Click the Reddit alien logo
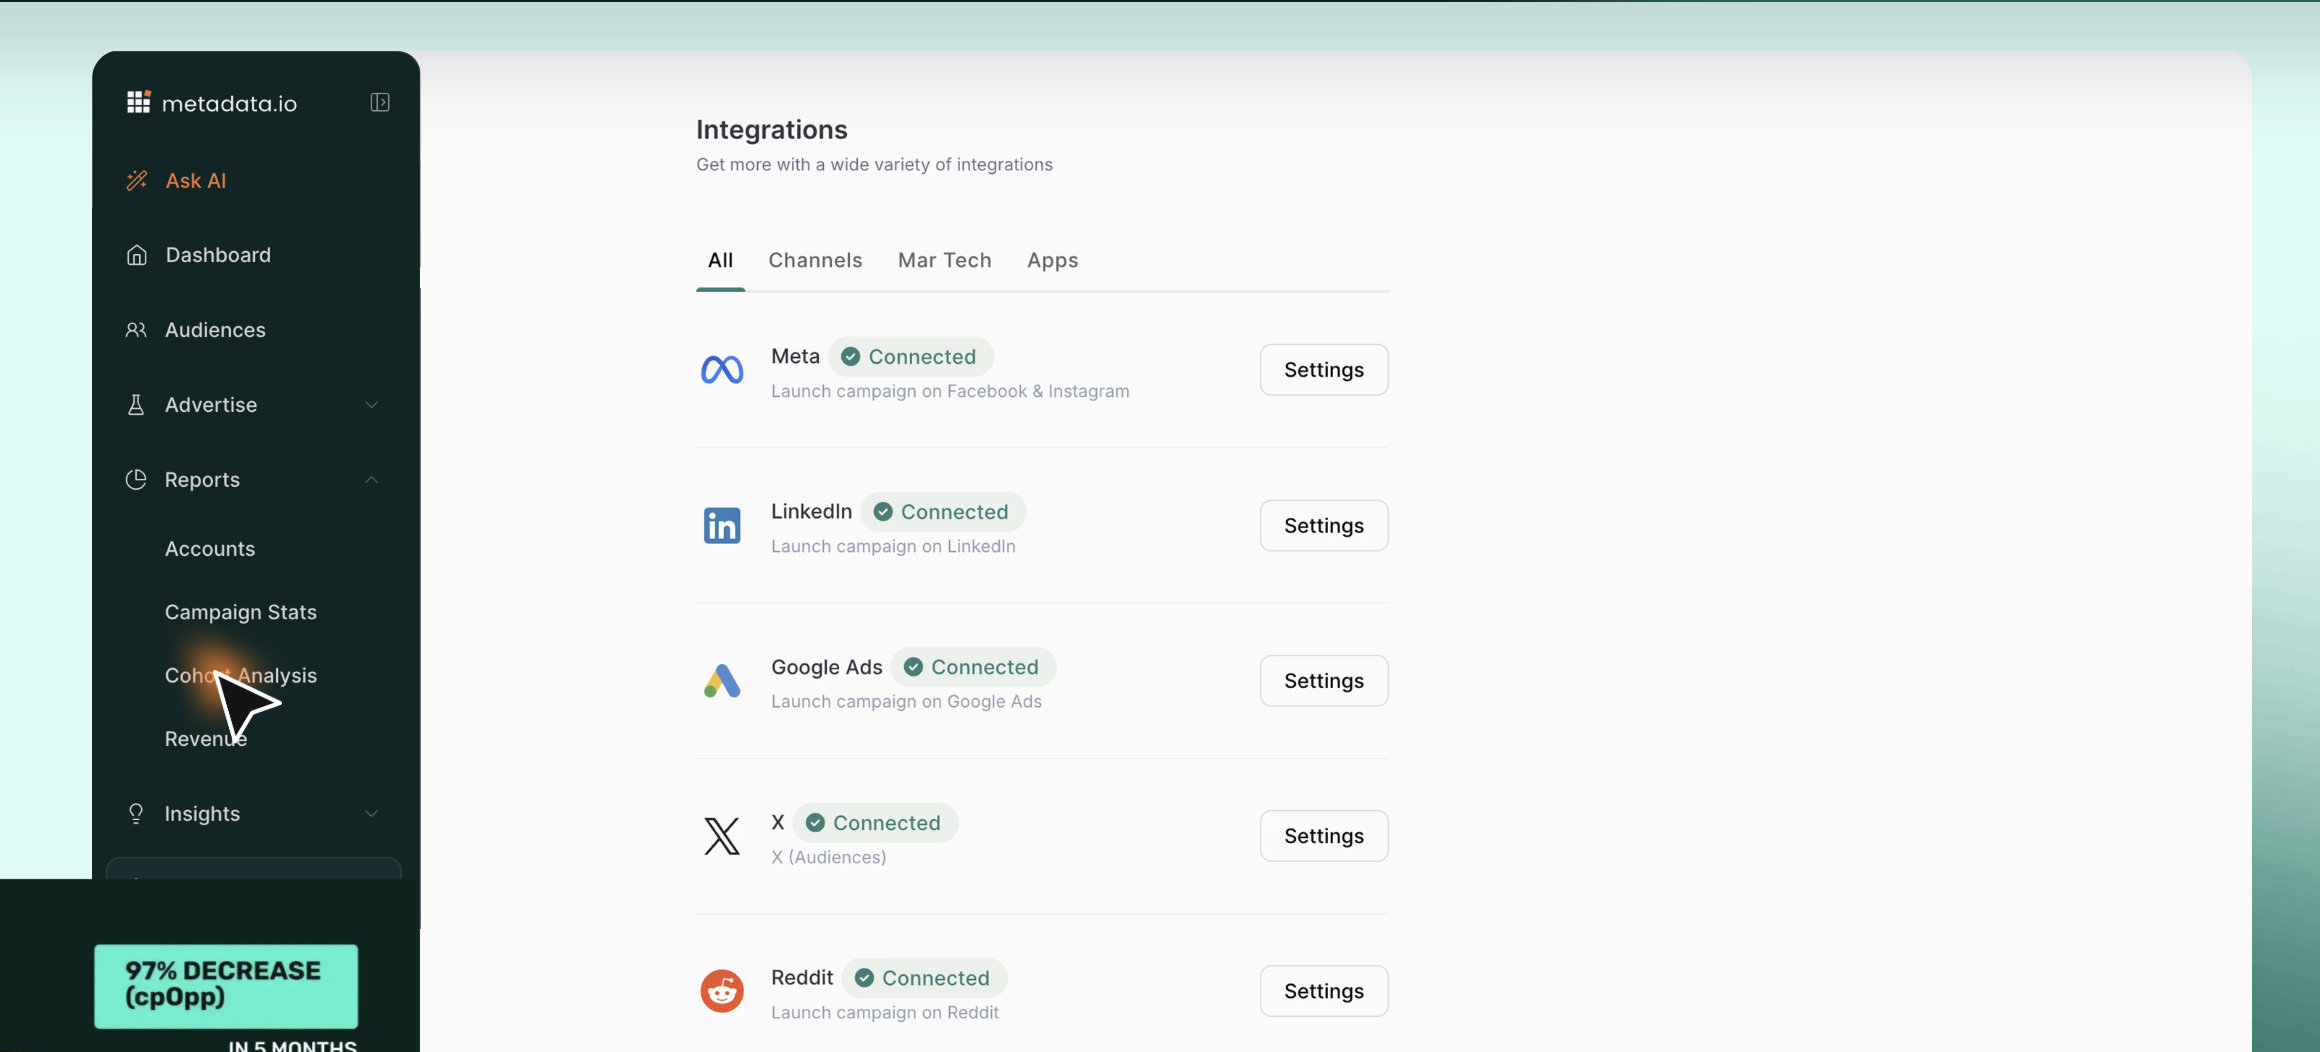The height and width of the screenshot is (1052, 2320). [722, 990]
